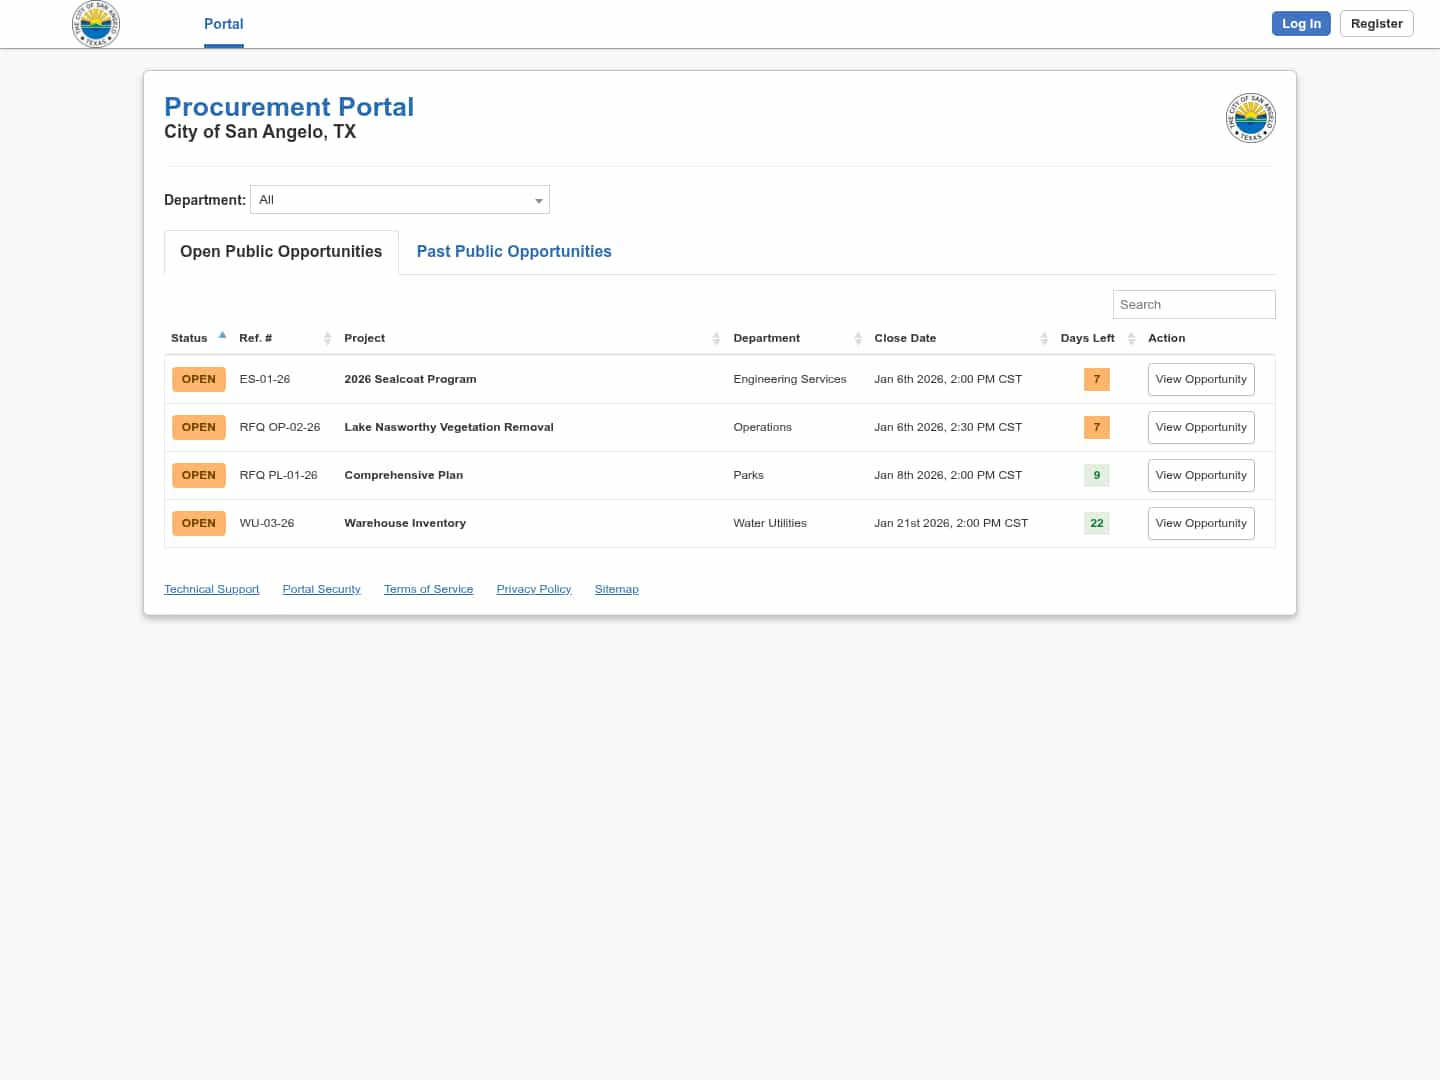Viewport: 1440px width, 1080px height.
Task: Sort by Close Date column arrows
Action: [x=1044, y=339]
